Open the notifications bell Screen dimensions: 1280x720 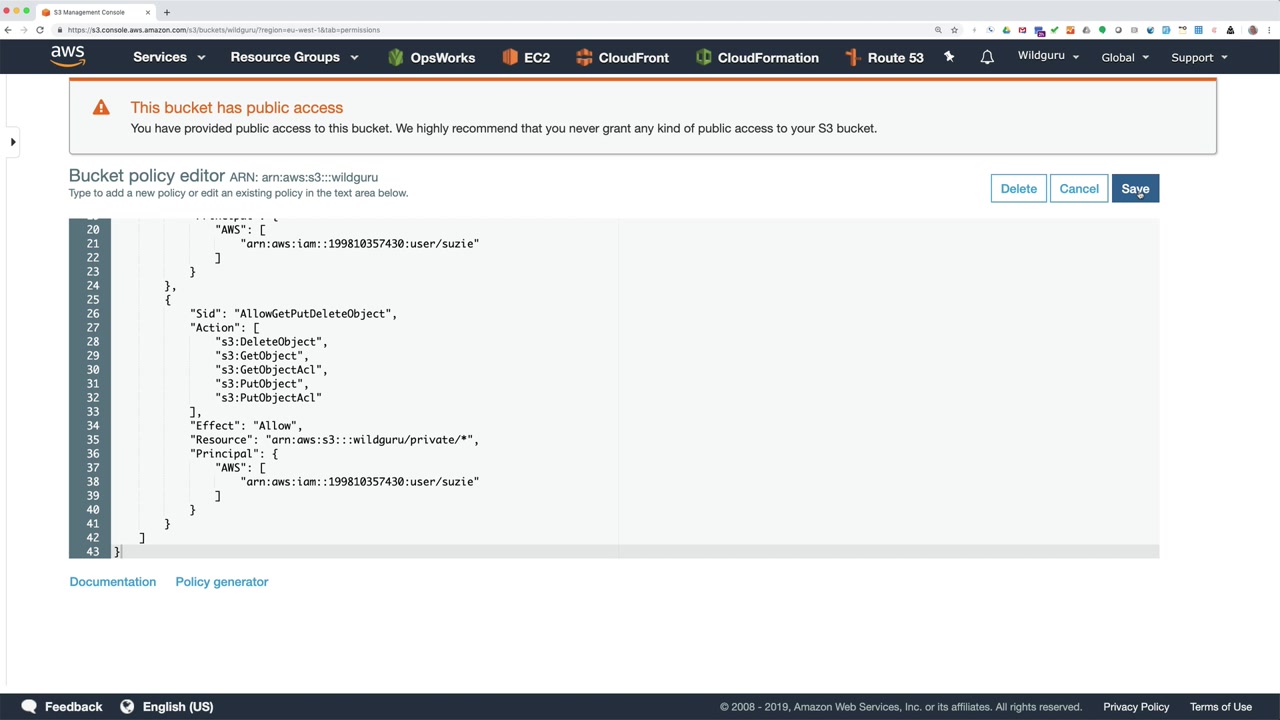tap(987, 57)
